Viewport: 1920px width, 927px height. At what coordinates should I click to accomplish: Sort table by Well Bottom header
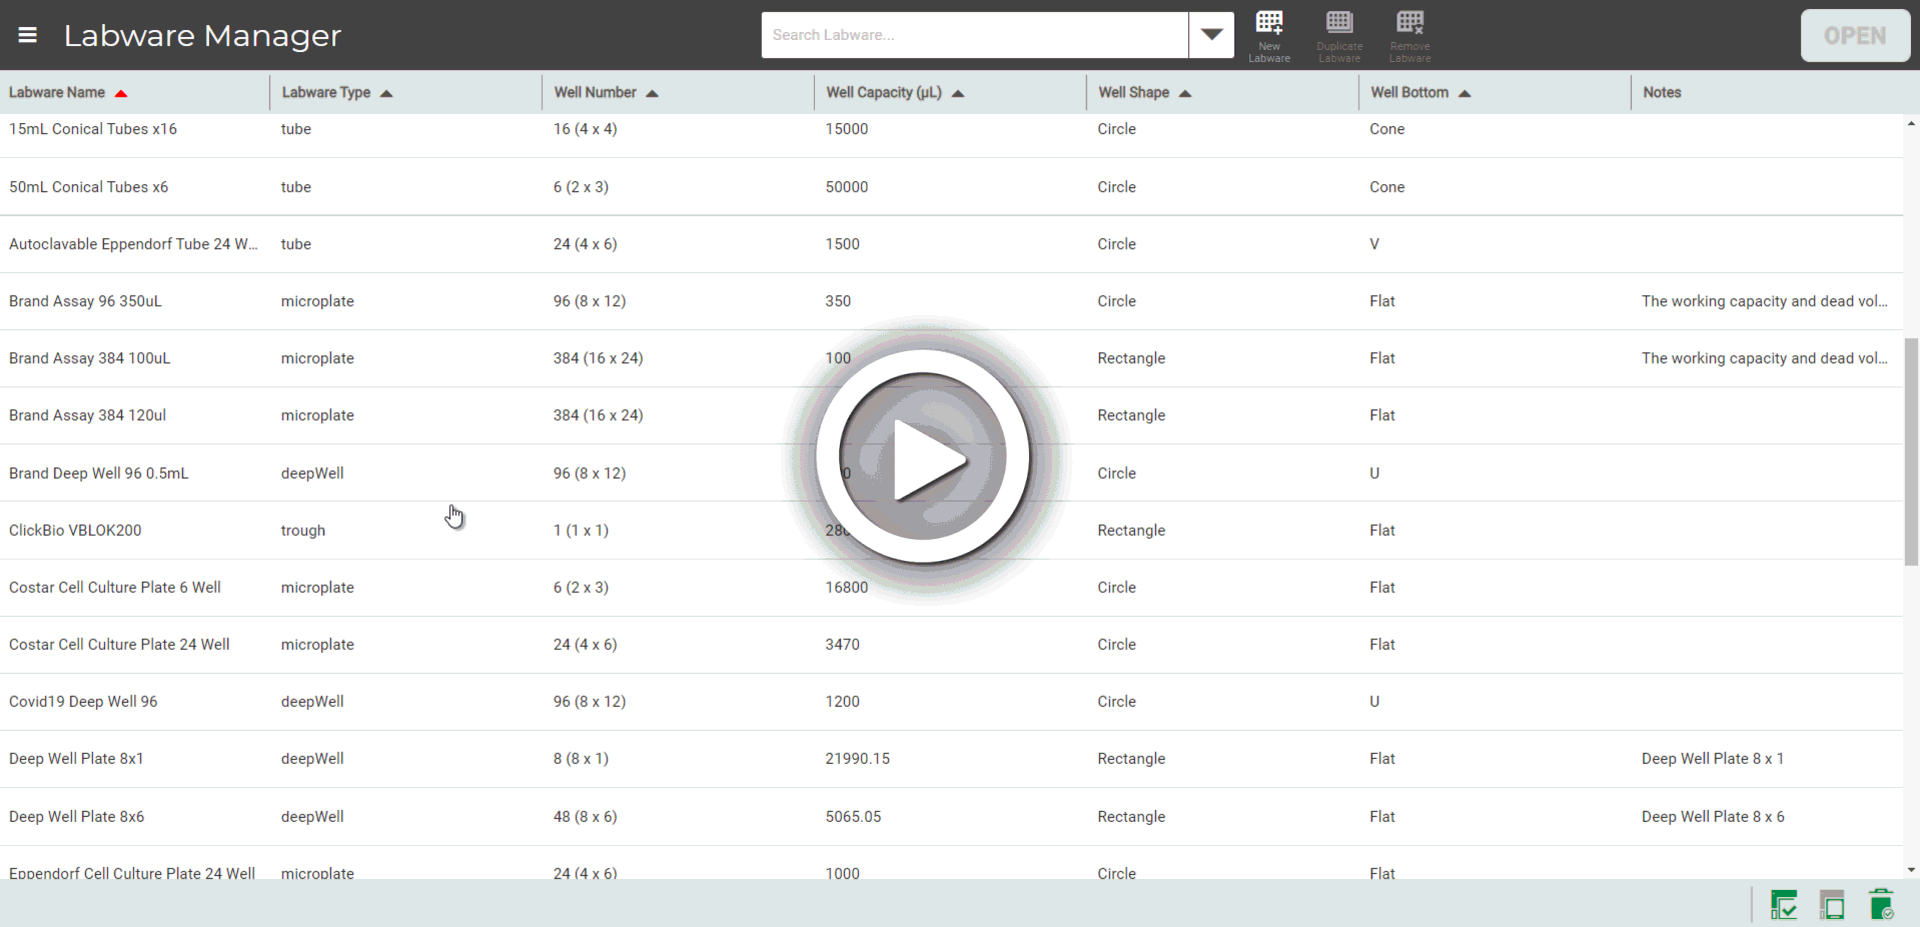pyautogui.click(x=1409, y=92)
